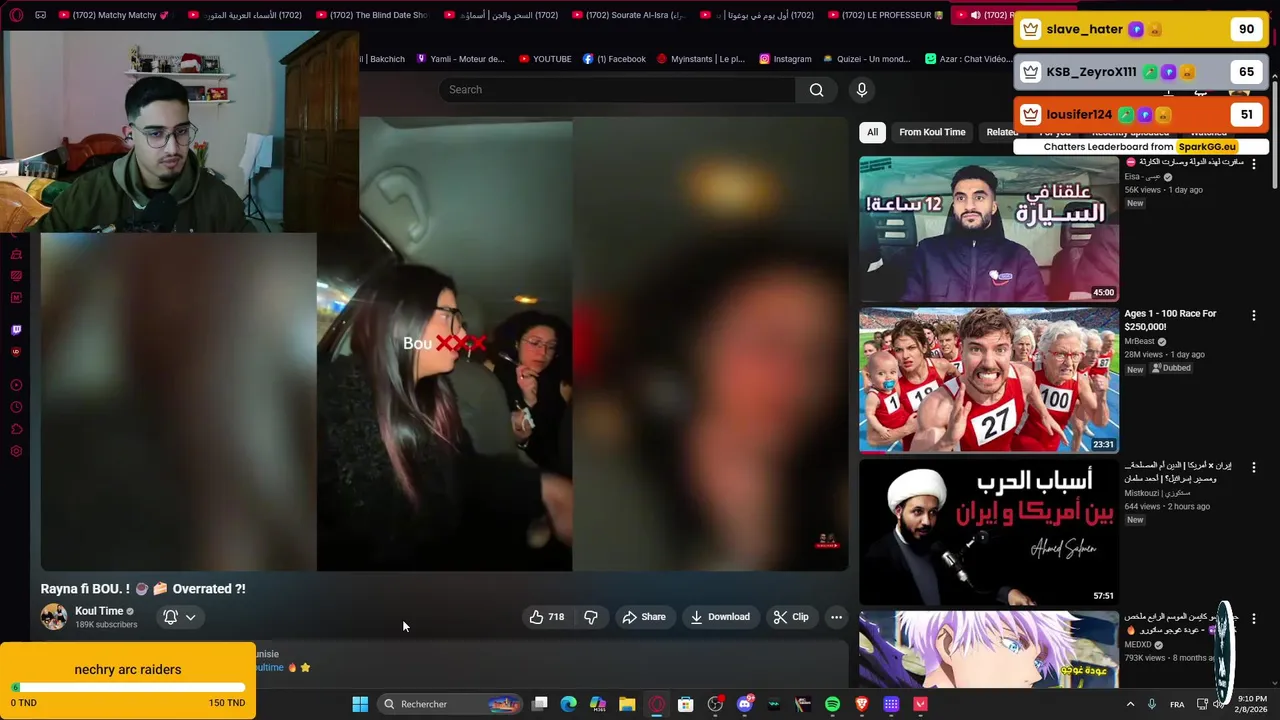The height and width of the screenshot is (720, 1280).
Task: Open uBlock Origin sidebar icon
Action: coord(16,352)
